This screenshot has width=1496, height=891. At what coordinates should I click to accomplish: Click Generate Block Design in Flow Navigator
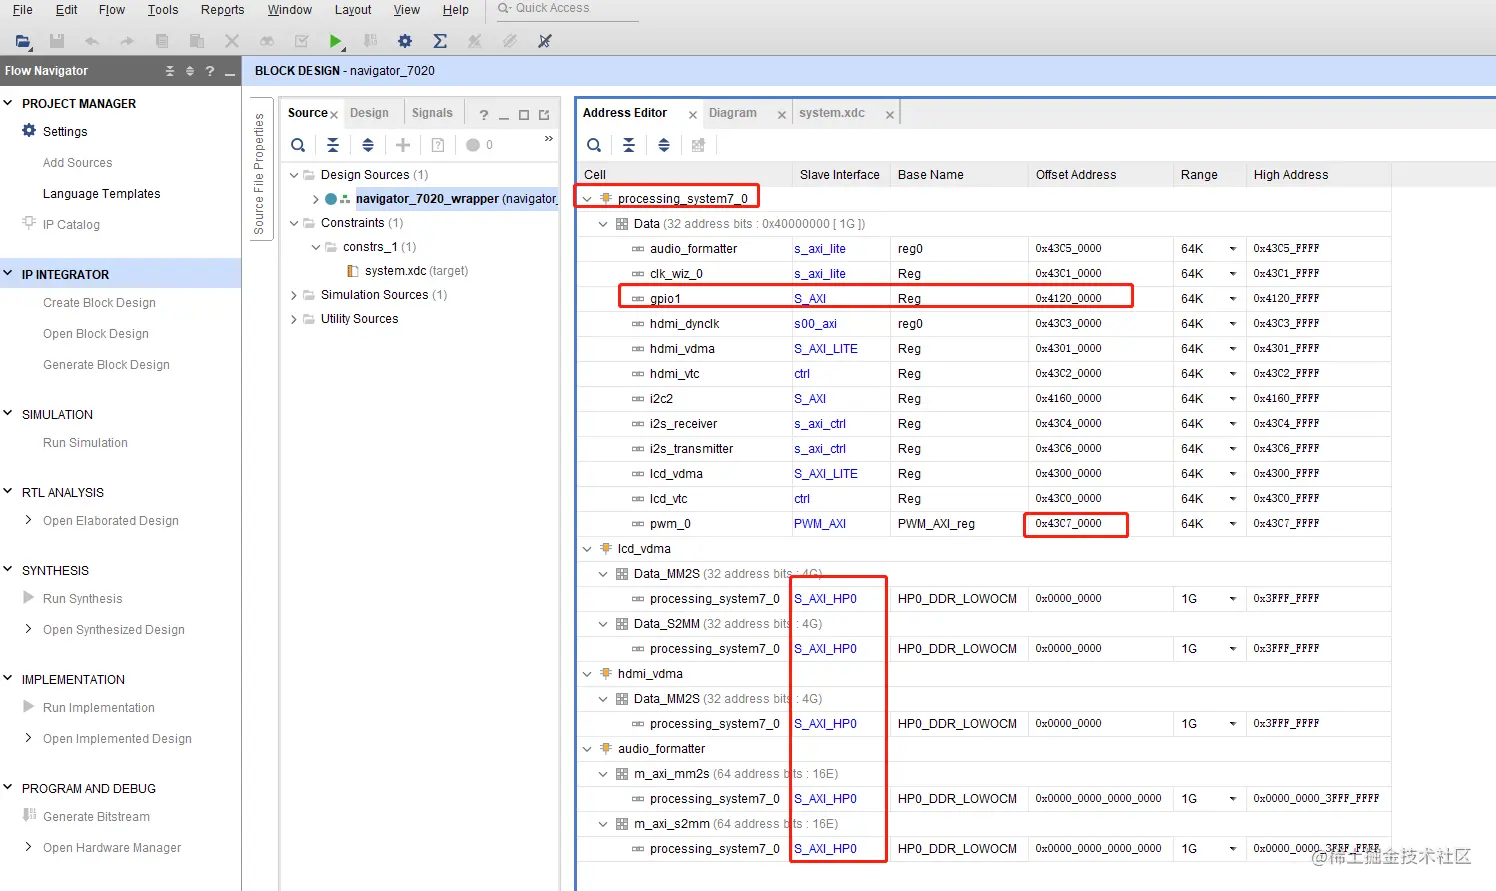(106, 365)
